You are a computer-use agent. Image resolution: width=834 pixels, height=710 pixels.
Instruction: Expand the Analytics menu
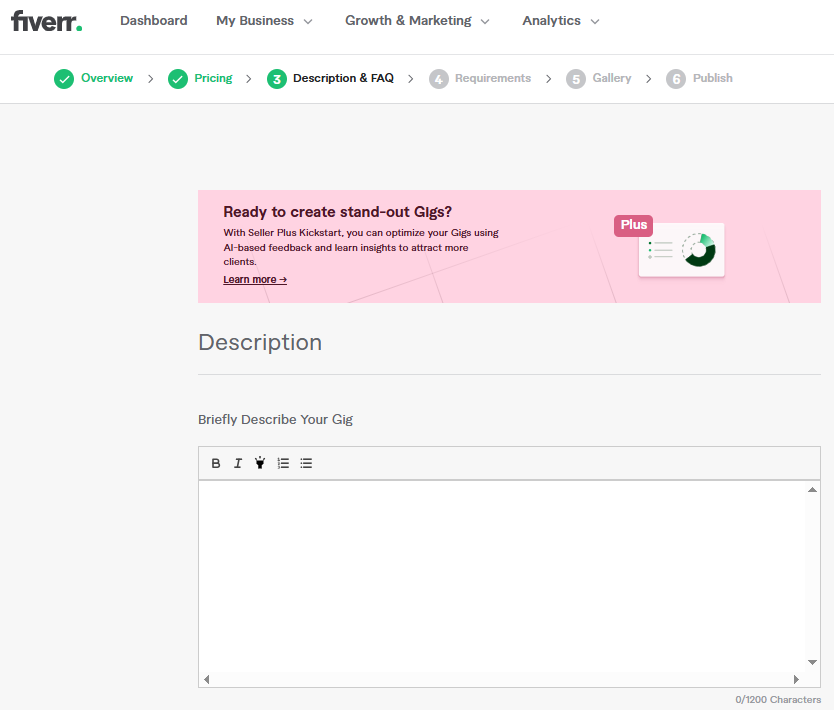coord(560,21)
